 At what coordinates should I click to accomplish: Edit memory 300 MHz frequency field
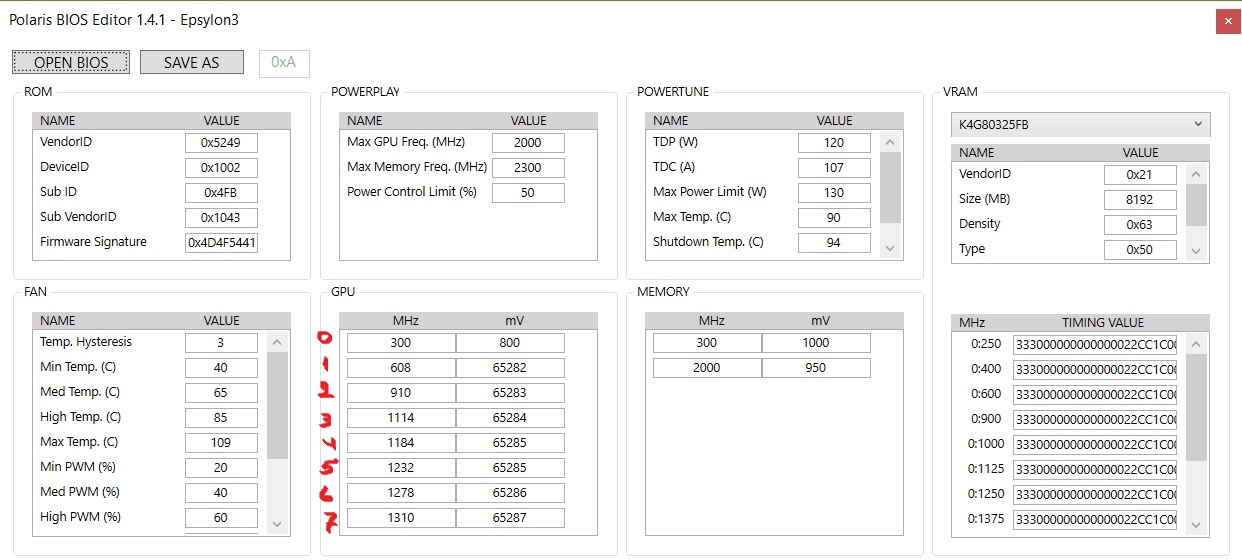pos(707,342)
